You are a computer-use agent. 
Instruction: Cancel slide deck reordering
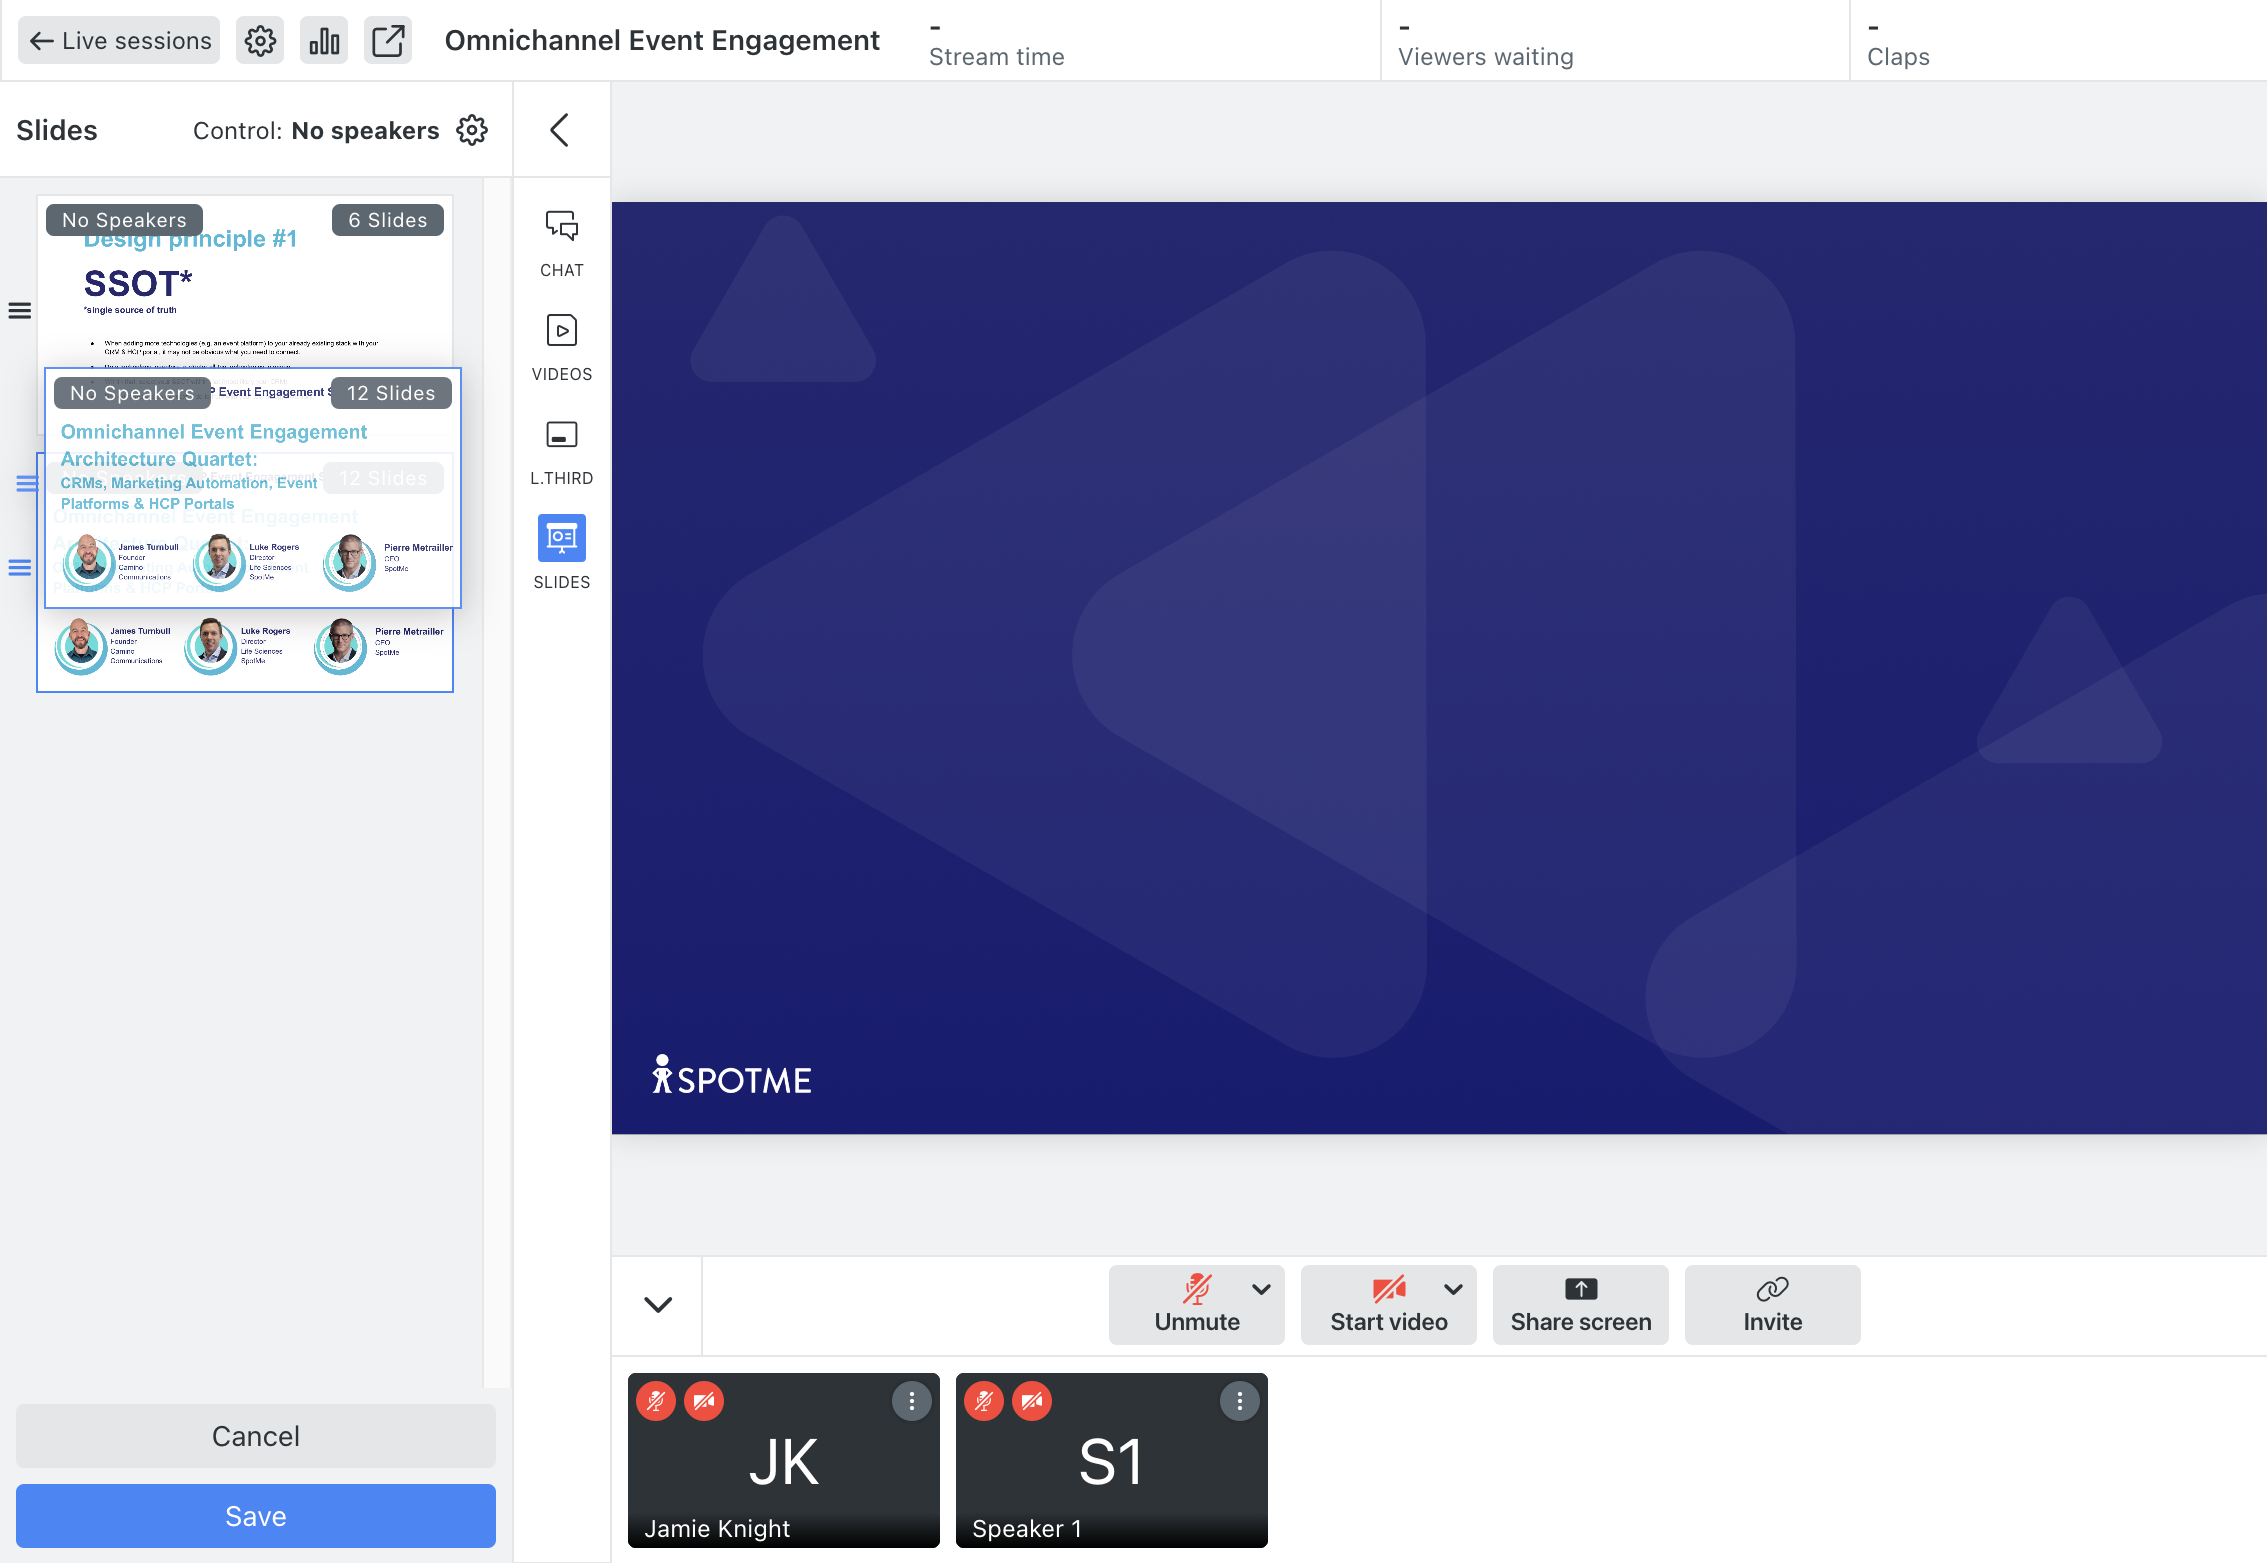click(x=256, y=1436)
